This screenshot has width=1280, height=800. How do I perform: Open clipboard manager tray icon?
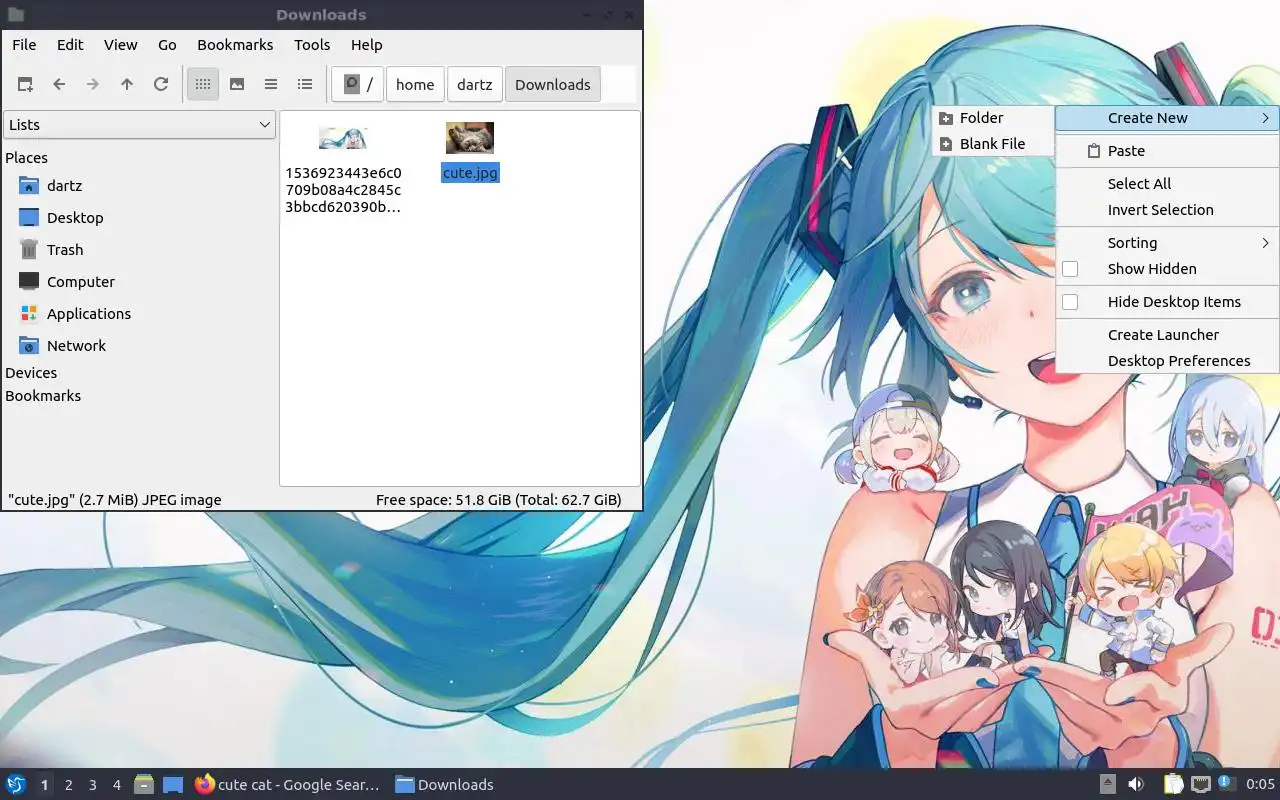[1174, 785]
